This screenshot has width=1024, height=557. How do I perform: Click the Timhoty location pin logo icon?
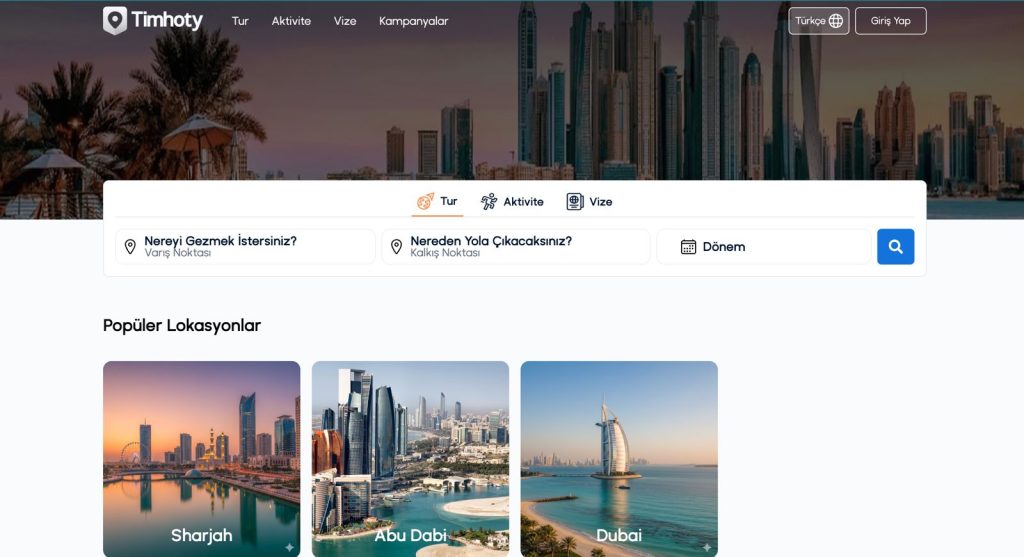(115, 20)
